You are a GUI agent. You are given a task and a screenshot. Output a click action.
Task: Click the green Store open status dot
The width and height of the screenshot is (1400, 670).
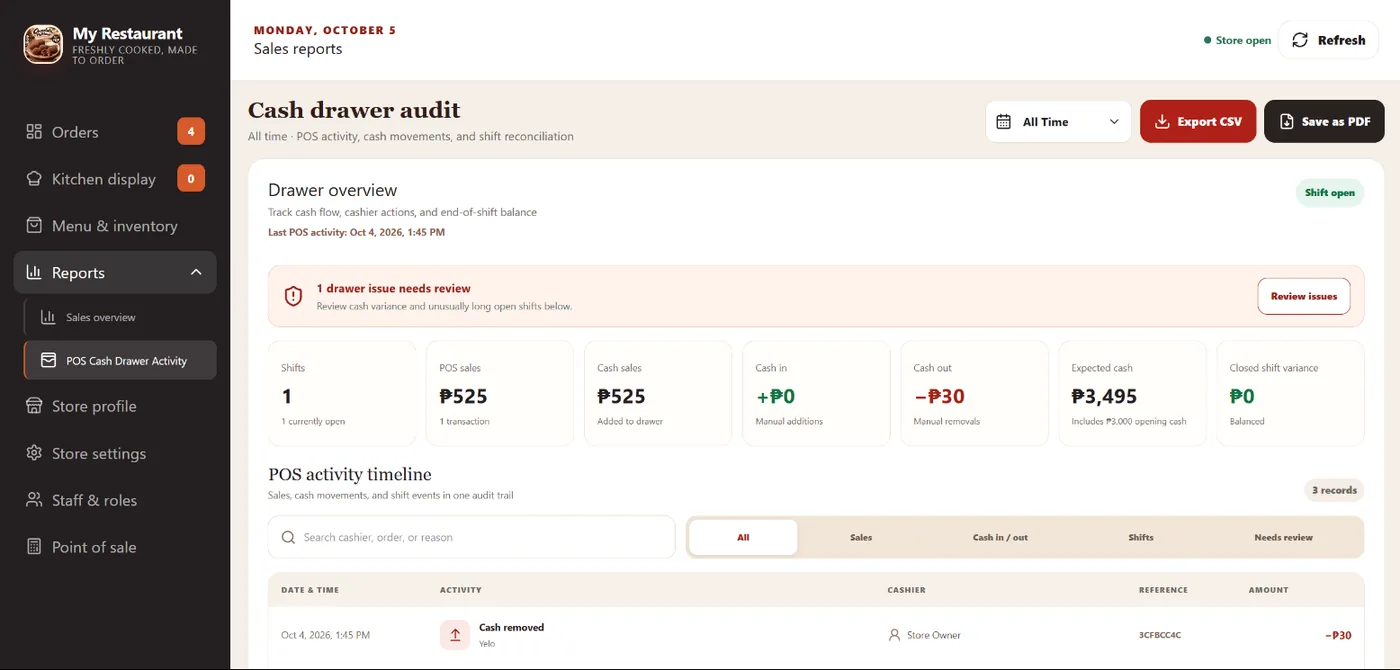point(1207,41)
